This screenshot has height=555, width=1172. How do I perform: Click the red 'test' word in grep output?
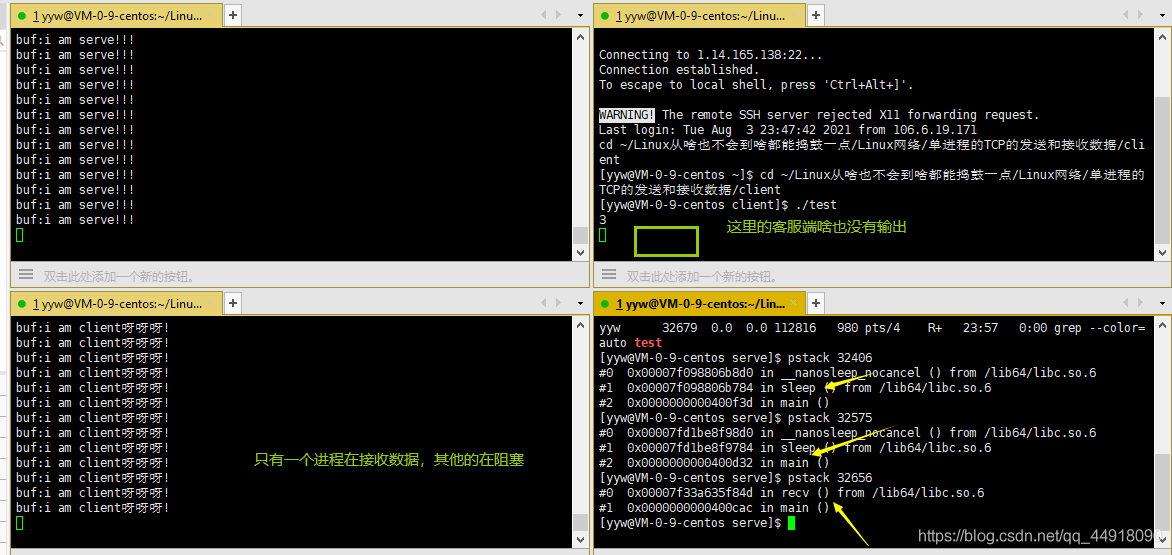[x=648, y=343]
